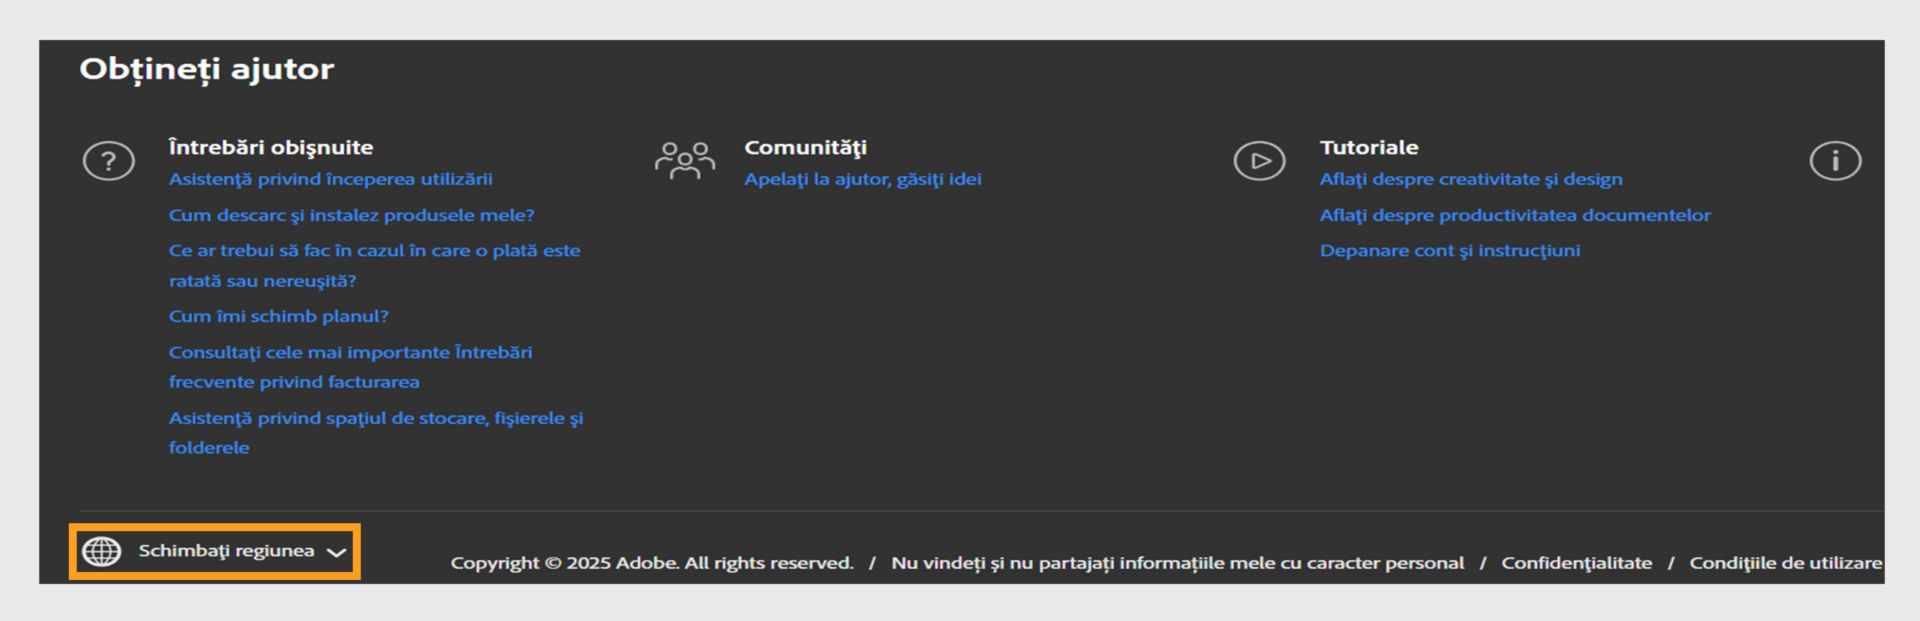Open Cum îmi schimb planul link
The width and height of the screenshot is (1920, 621).
coord(278,316)
